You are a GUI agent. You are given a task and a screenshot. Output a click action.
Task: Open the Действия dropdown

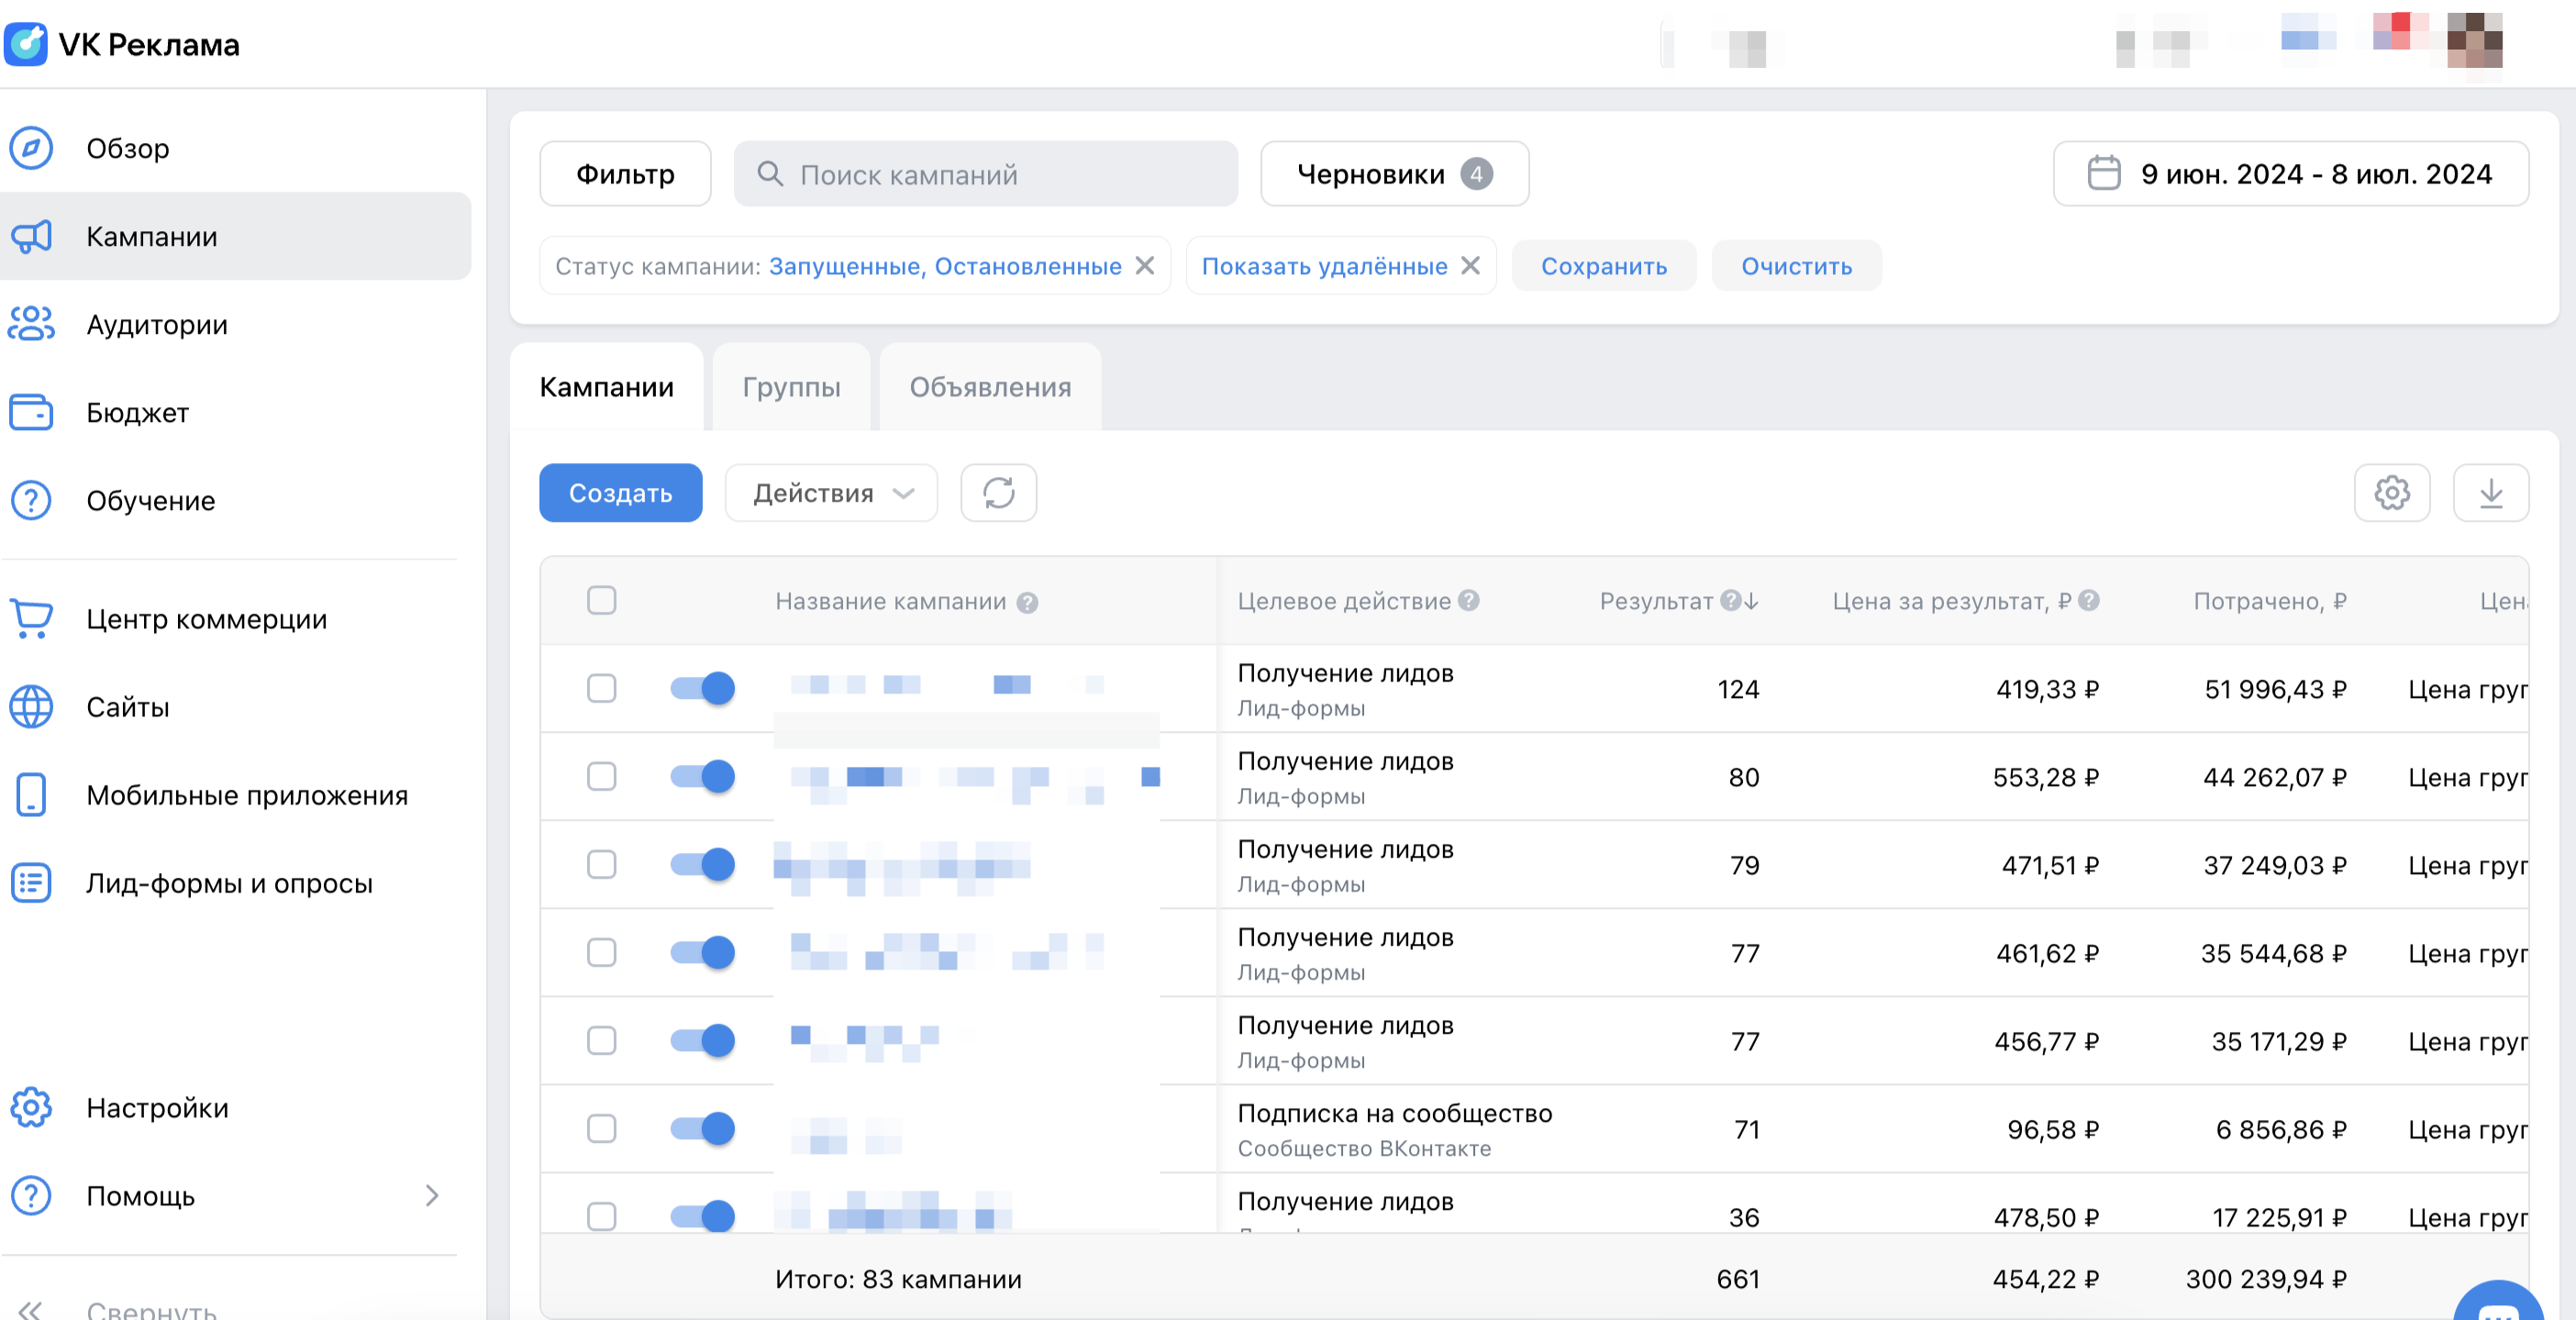point(831,492)
